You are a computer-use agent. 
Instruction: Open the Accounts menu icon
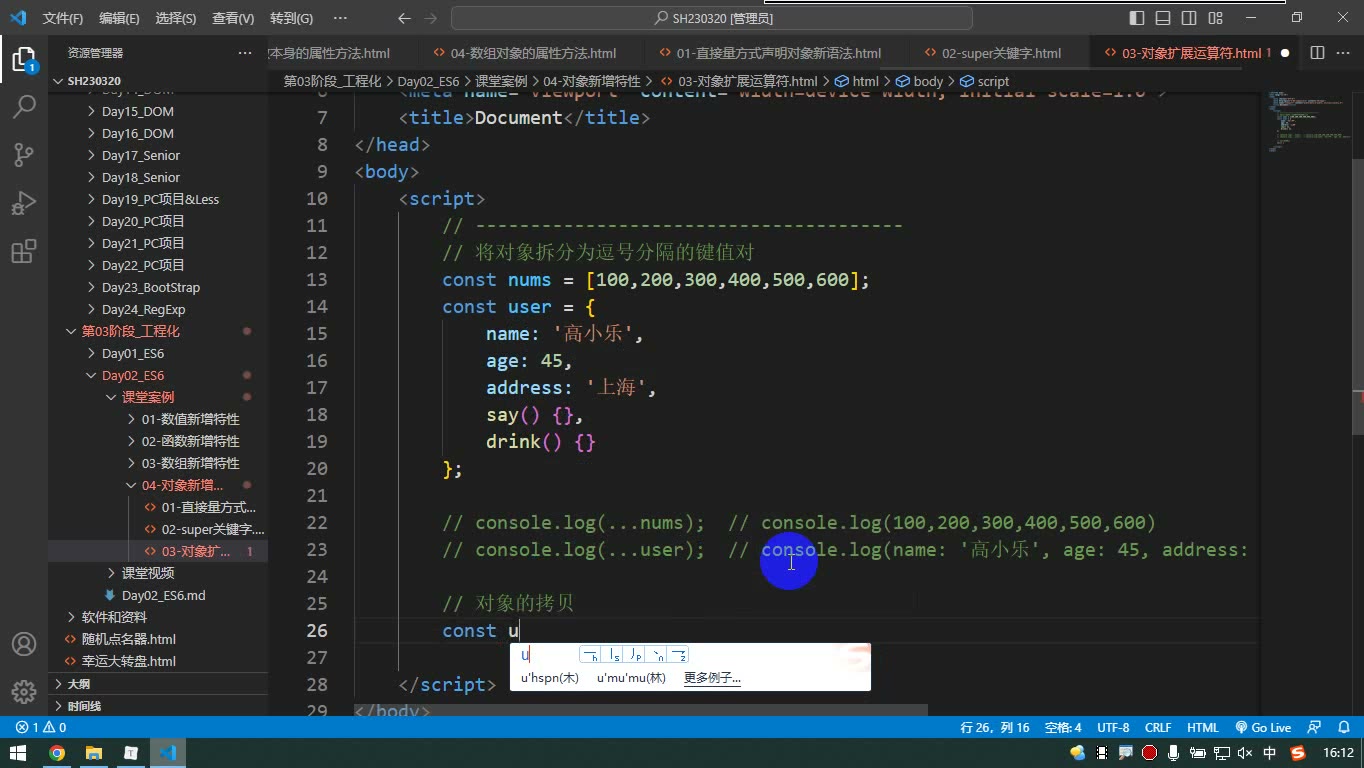[24, 644]
